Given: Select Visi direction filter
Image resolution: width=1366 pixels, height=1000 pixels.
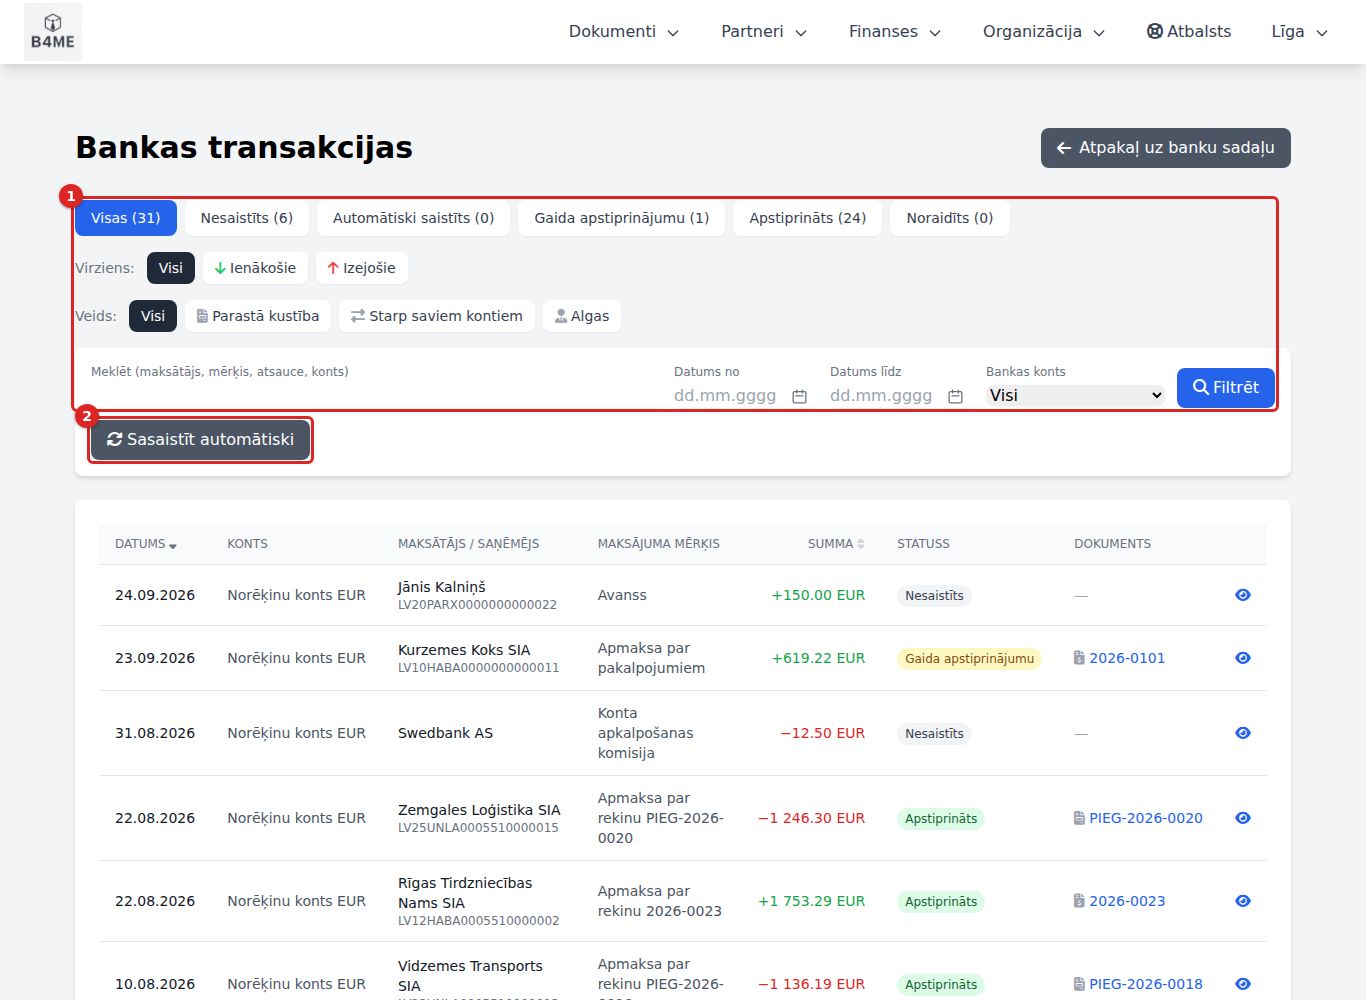Looking at the screenshot, I should click(x=171, y=268).
